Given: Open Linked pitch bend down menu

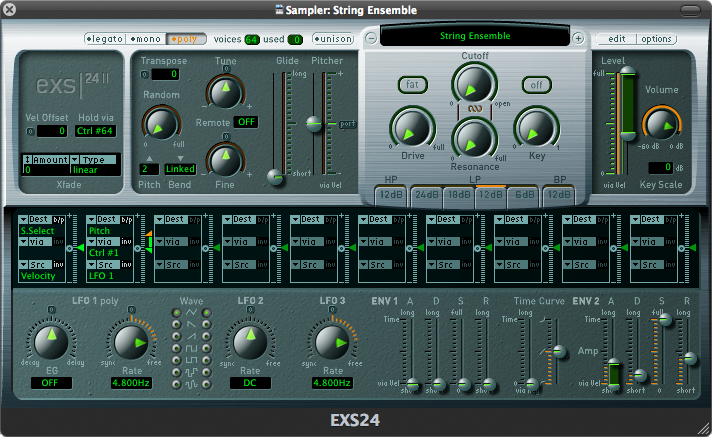Looking at the screenshot, I should click(x=180, y=169).
